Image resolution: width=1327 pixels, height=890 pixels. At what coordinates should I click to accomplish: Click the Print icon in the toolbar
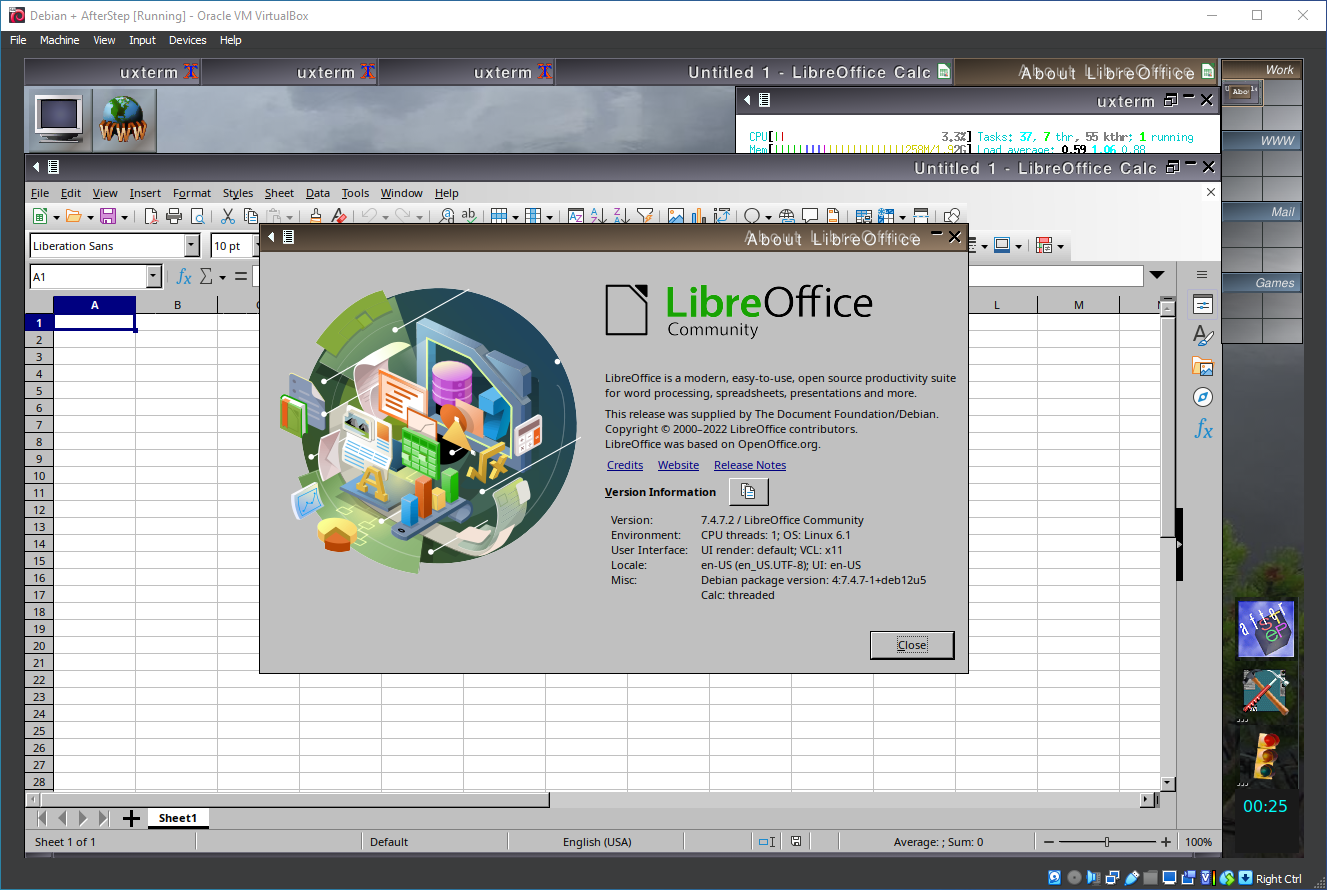(174, 216)
